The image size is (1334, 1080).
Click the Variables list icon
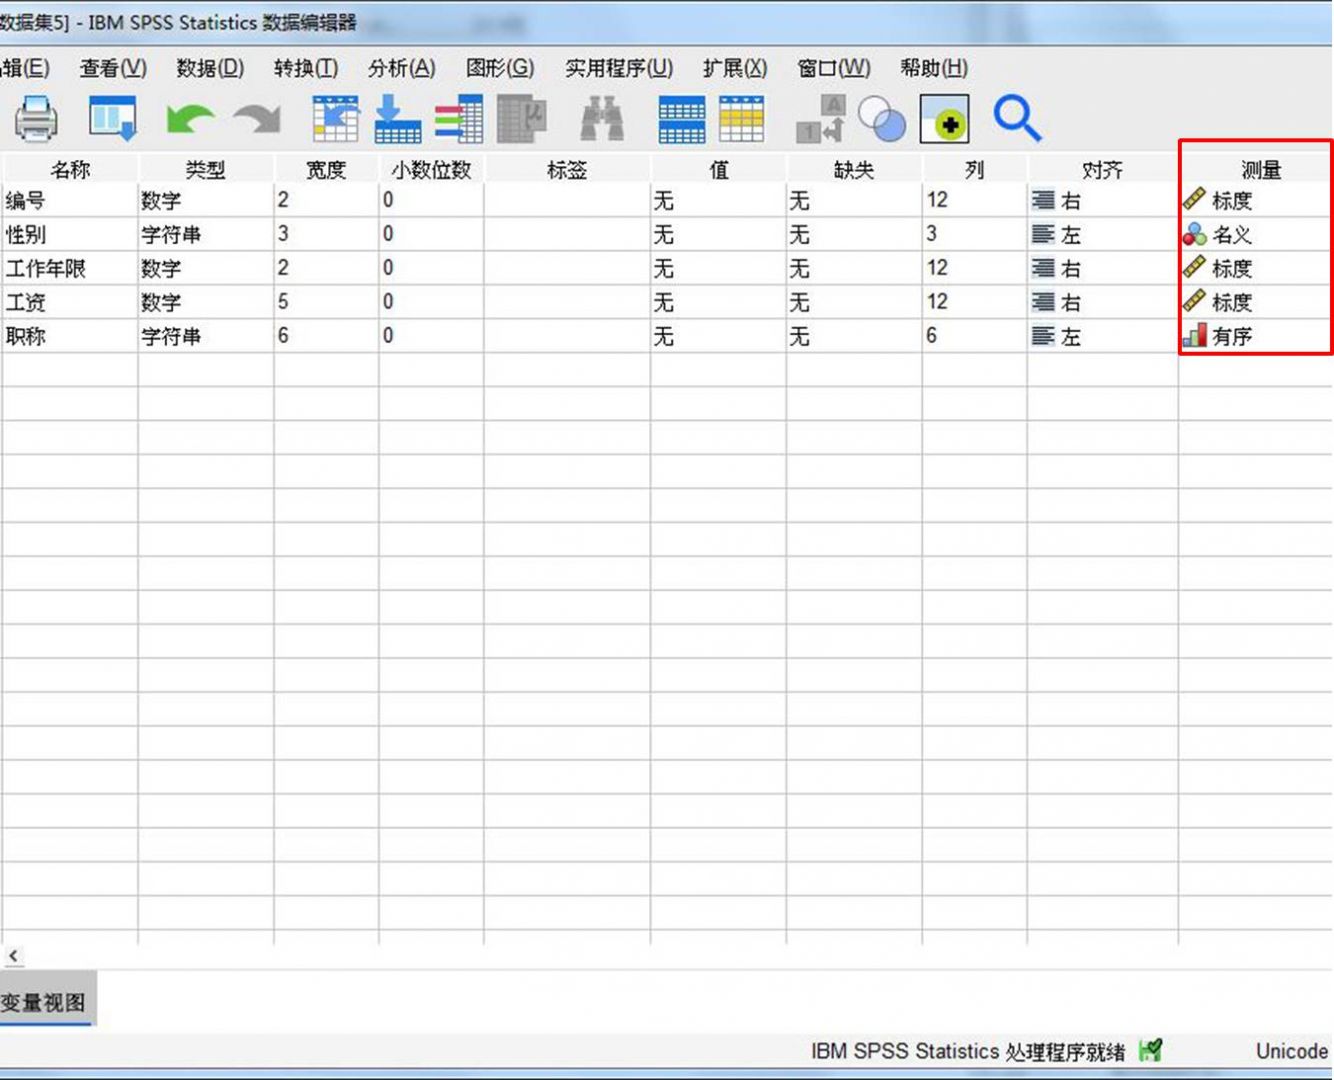(x=458, y=118)
